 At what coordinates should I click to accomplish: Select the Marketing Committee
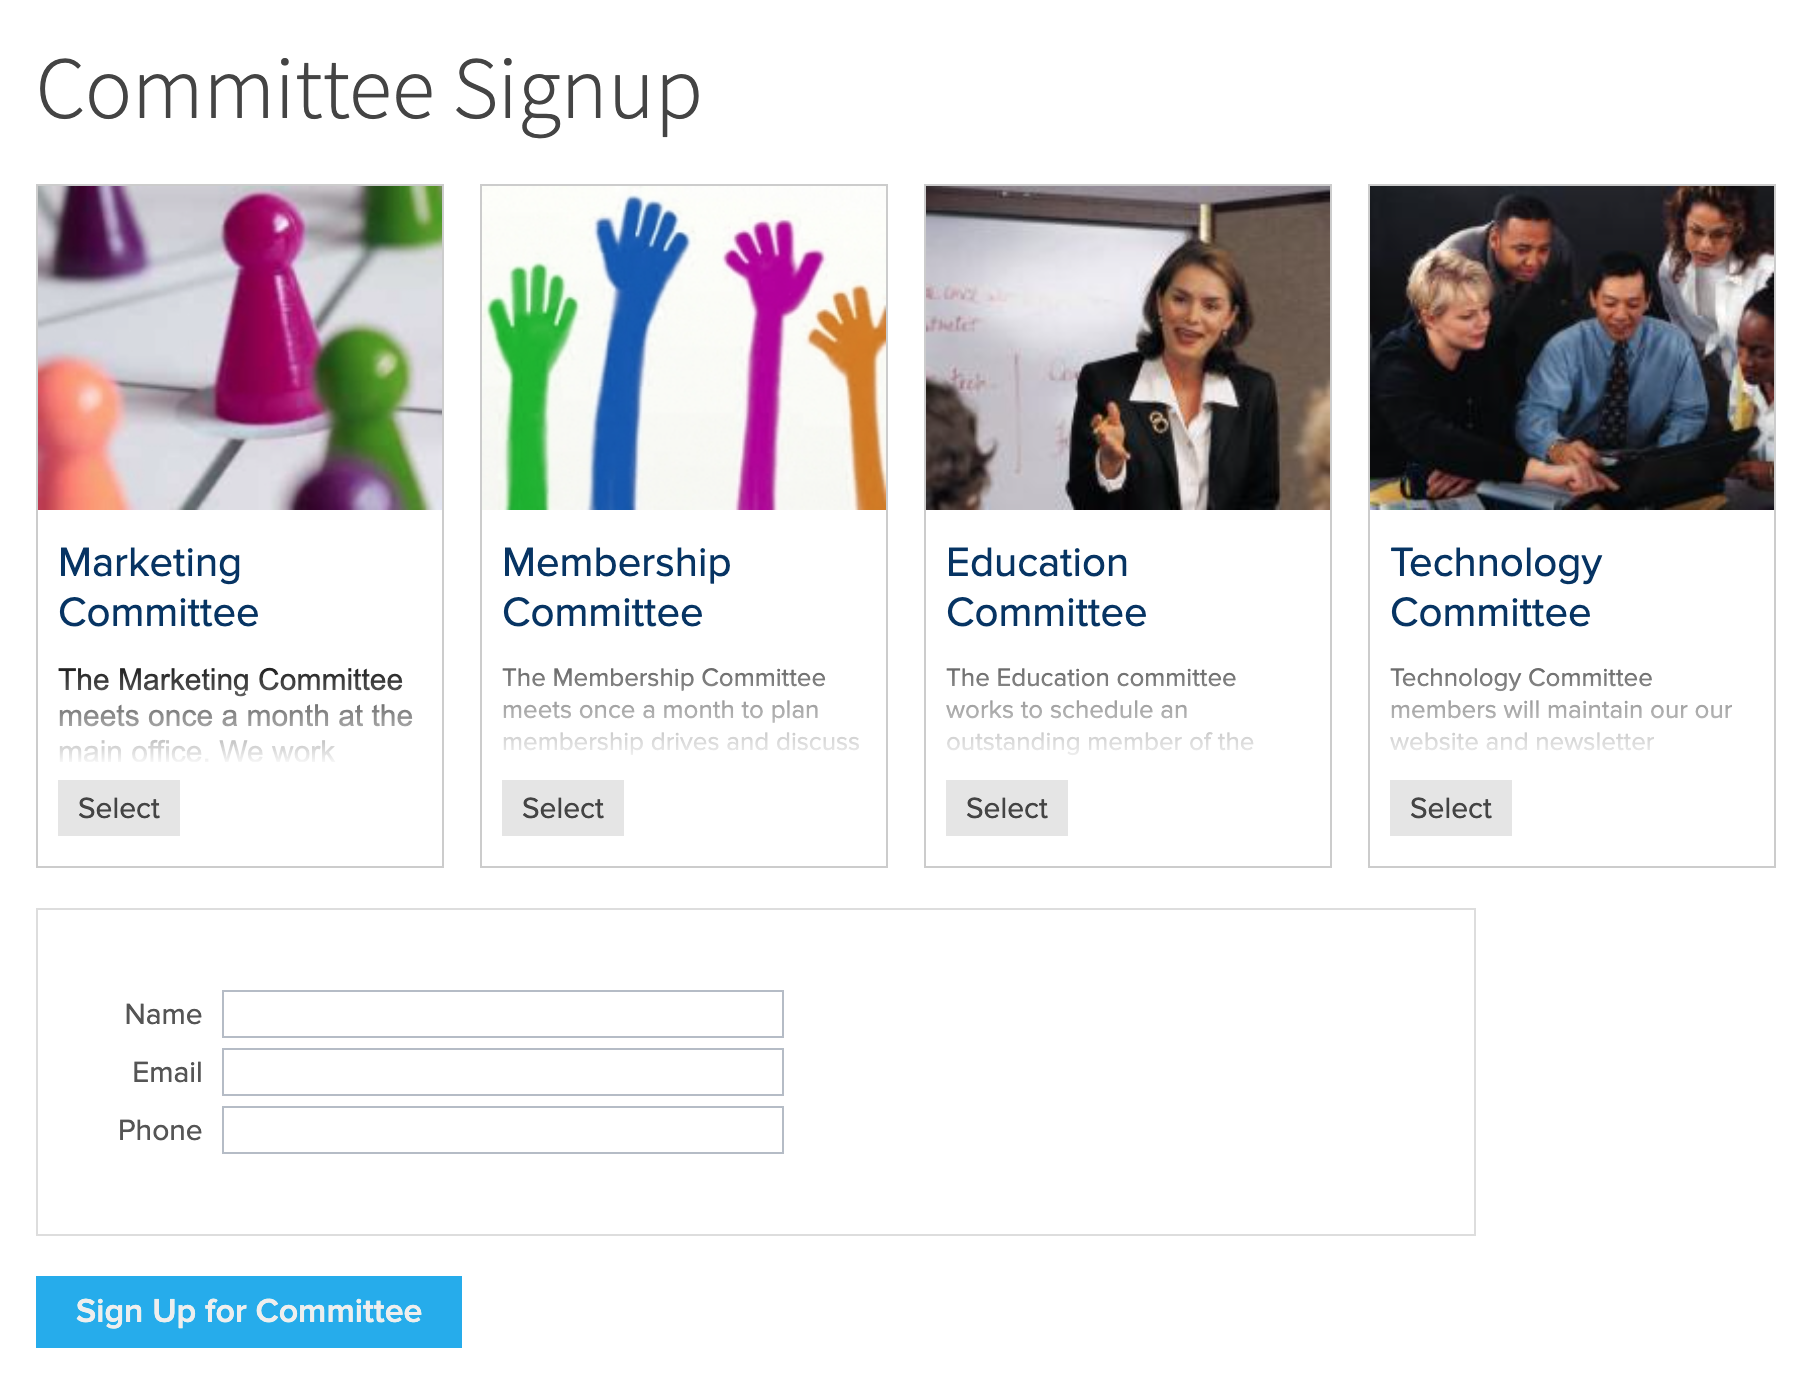[119, 808]
